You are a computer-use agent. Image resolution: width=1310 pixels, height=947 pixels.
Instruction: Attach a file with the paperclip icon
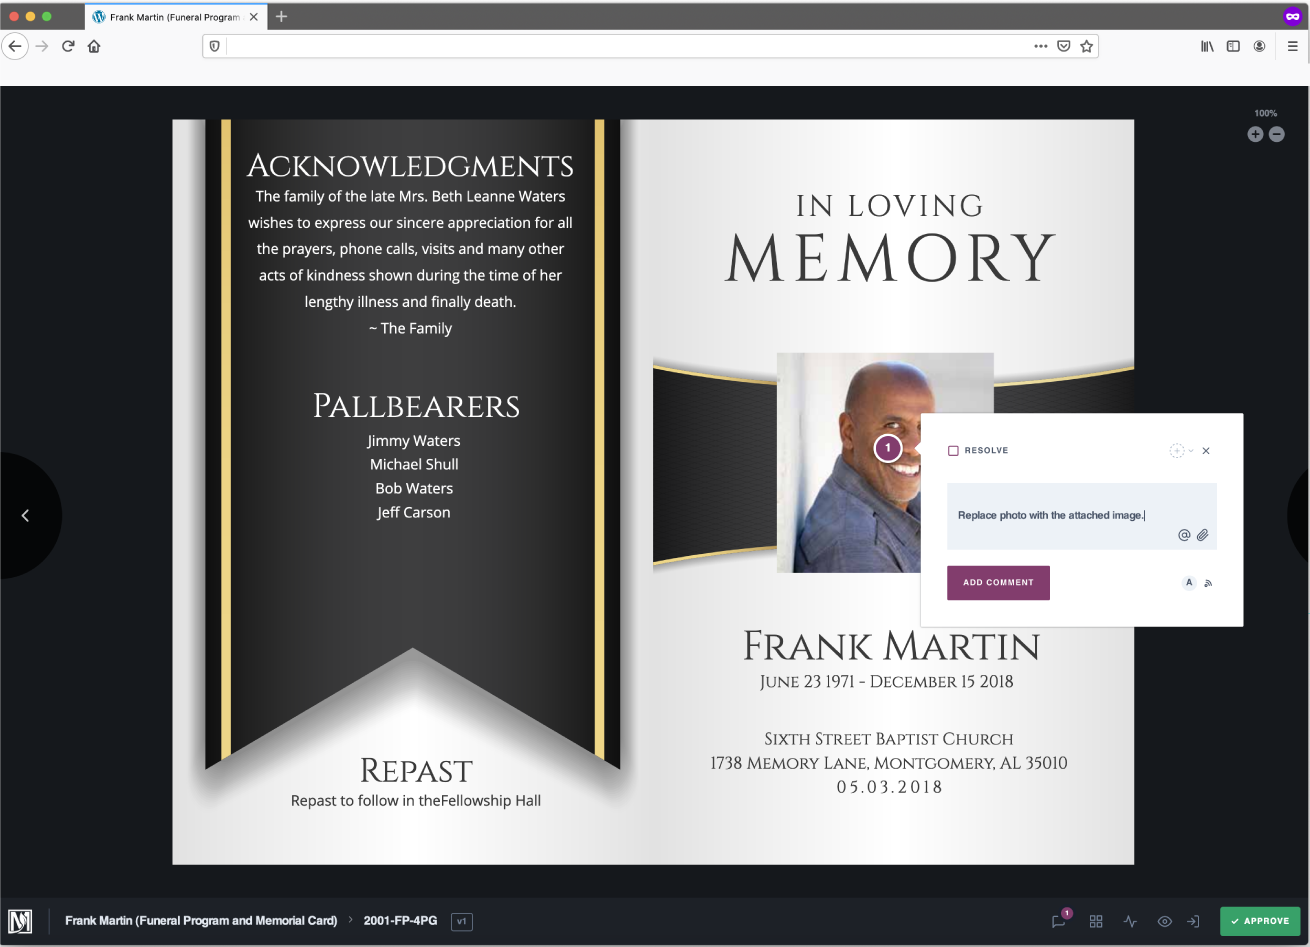click(x=1203, y=535)
